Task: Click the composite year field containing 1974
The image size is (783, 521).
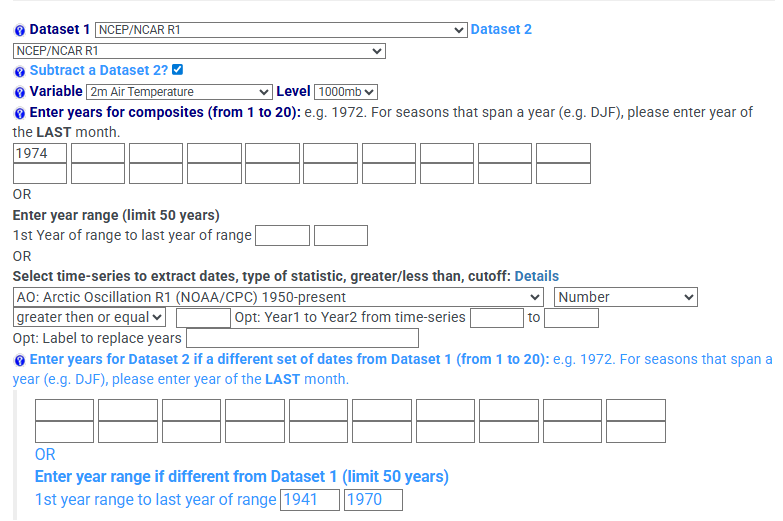Action: (40, 153)
